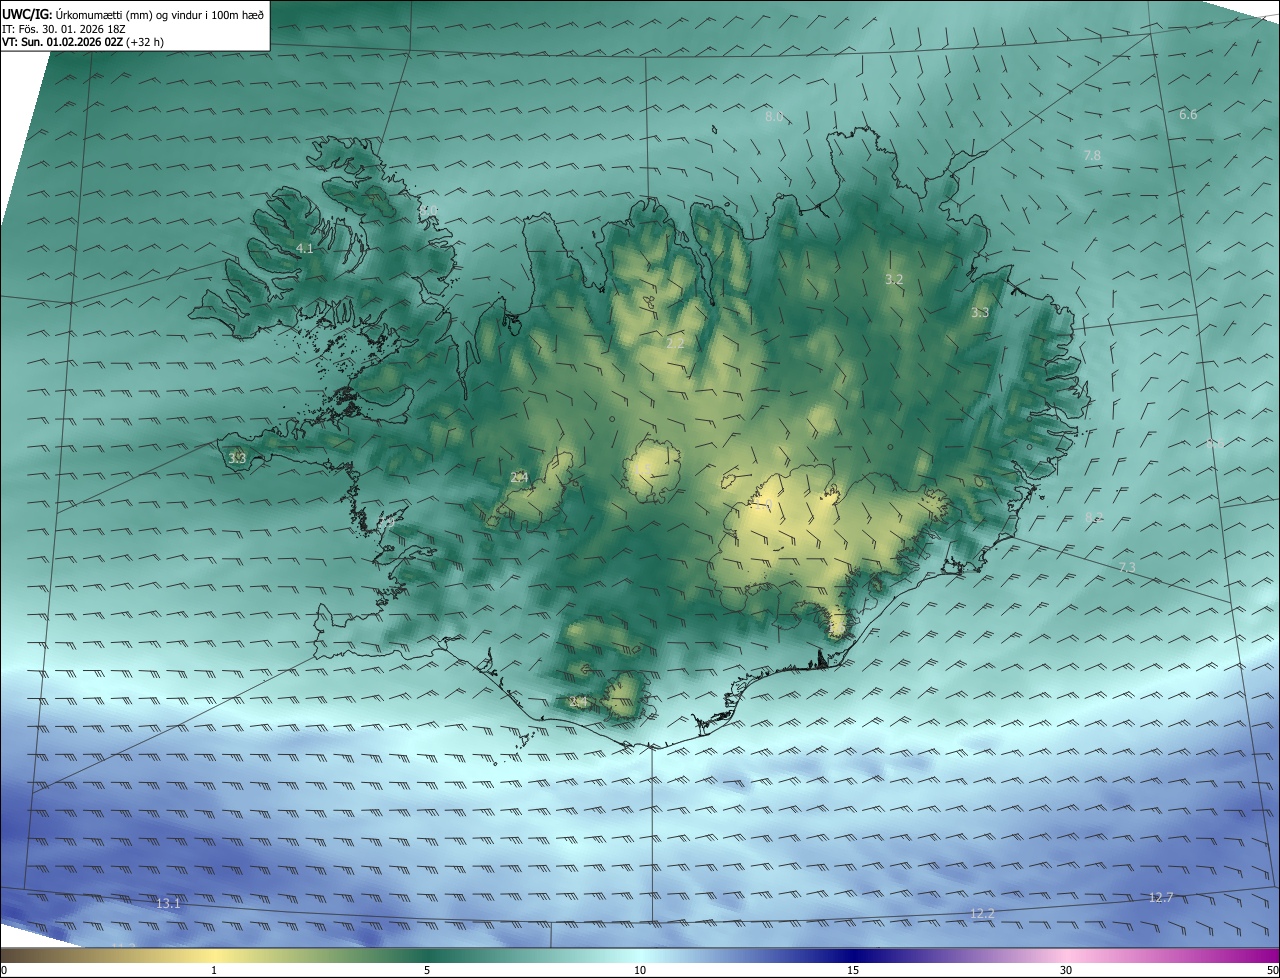Click the "UWC/IG:" label in the header box
This screenshot has width=1280, height=978.
27,14
